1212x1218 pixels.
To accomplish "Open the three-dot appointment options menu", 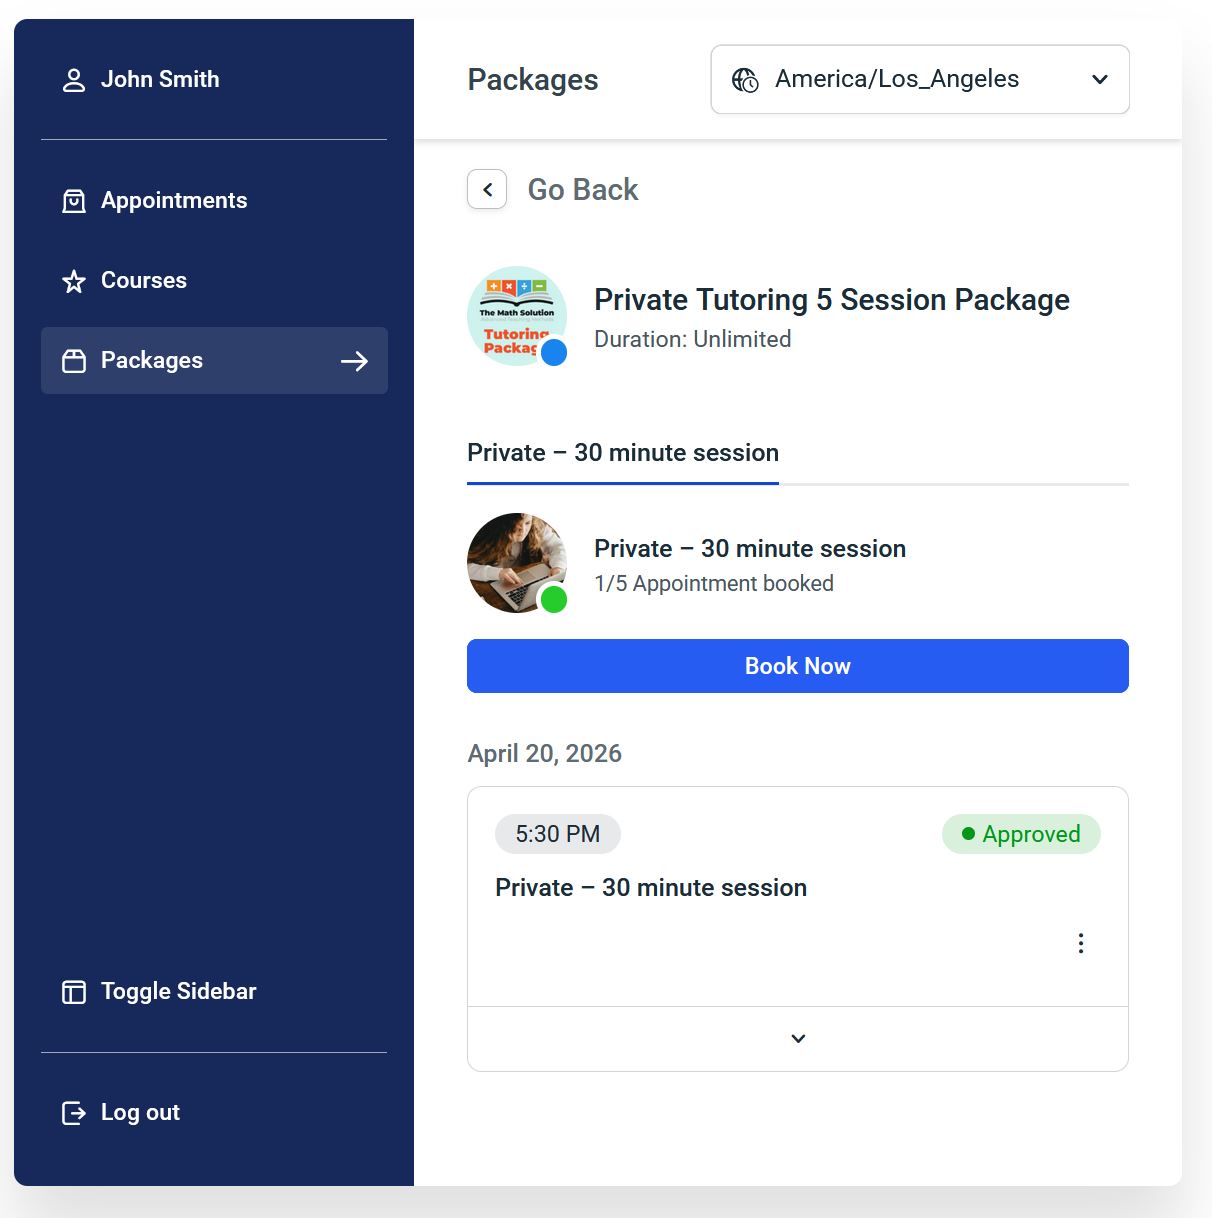I will click(x=1081, y=943).
